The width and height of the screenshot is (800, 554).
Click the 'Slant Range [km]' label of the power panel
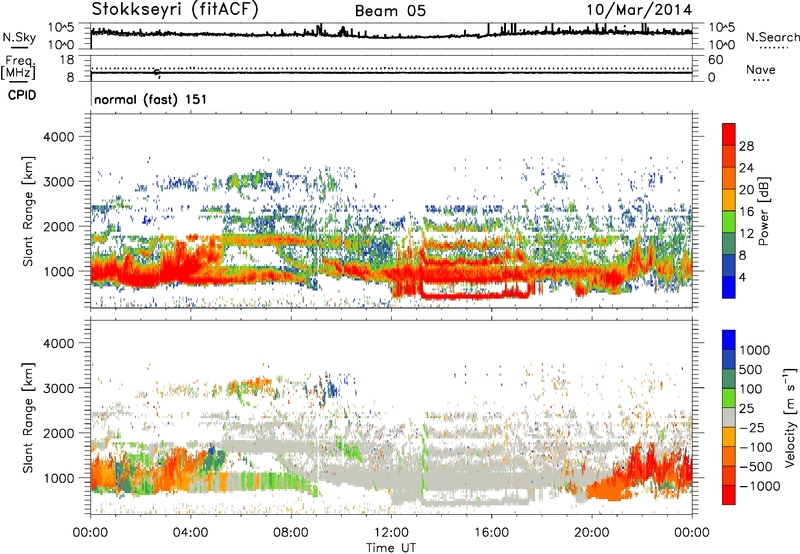point(28,211)
